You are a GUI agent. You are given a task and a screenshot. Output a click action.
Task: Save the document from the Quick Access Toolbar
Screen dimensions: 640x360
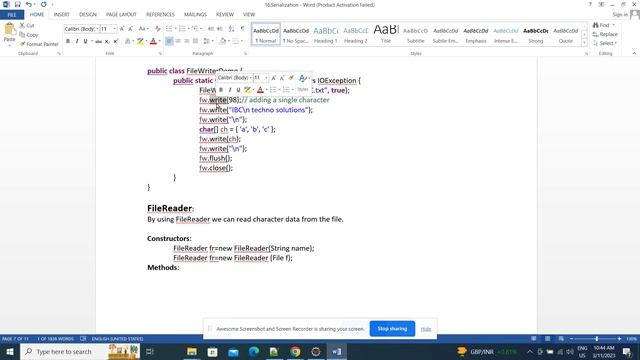coord(18,4)
